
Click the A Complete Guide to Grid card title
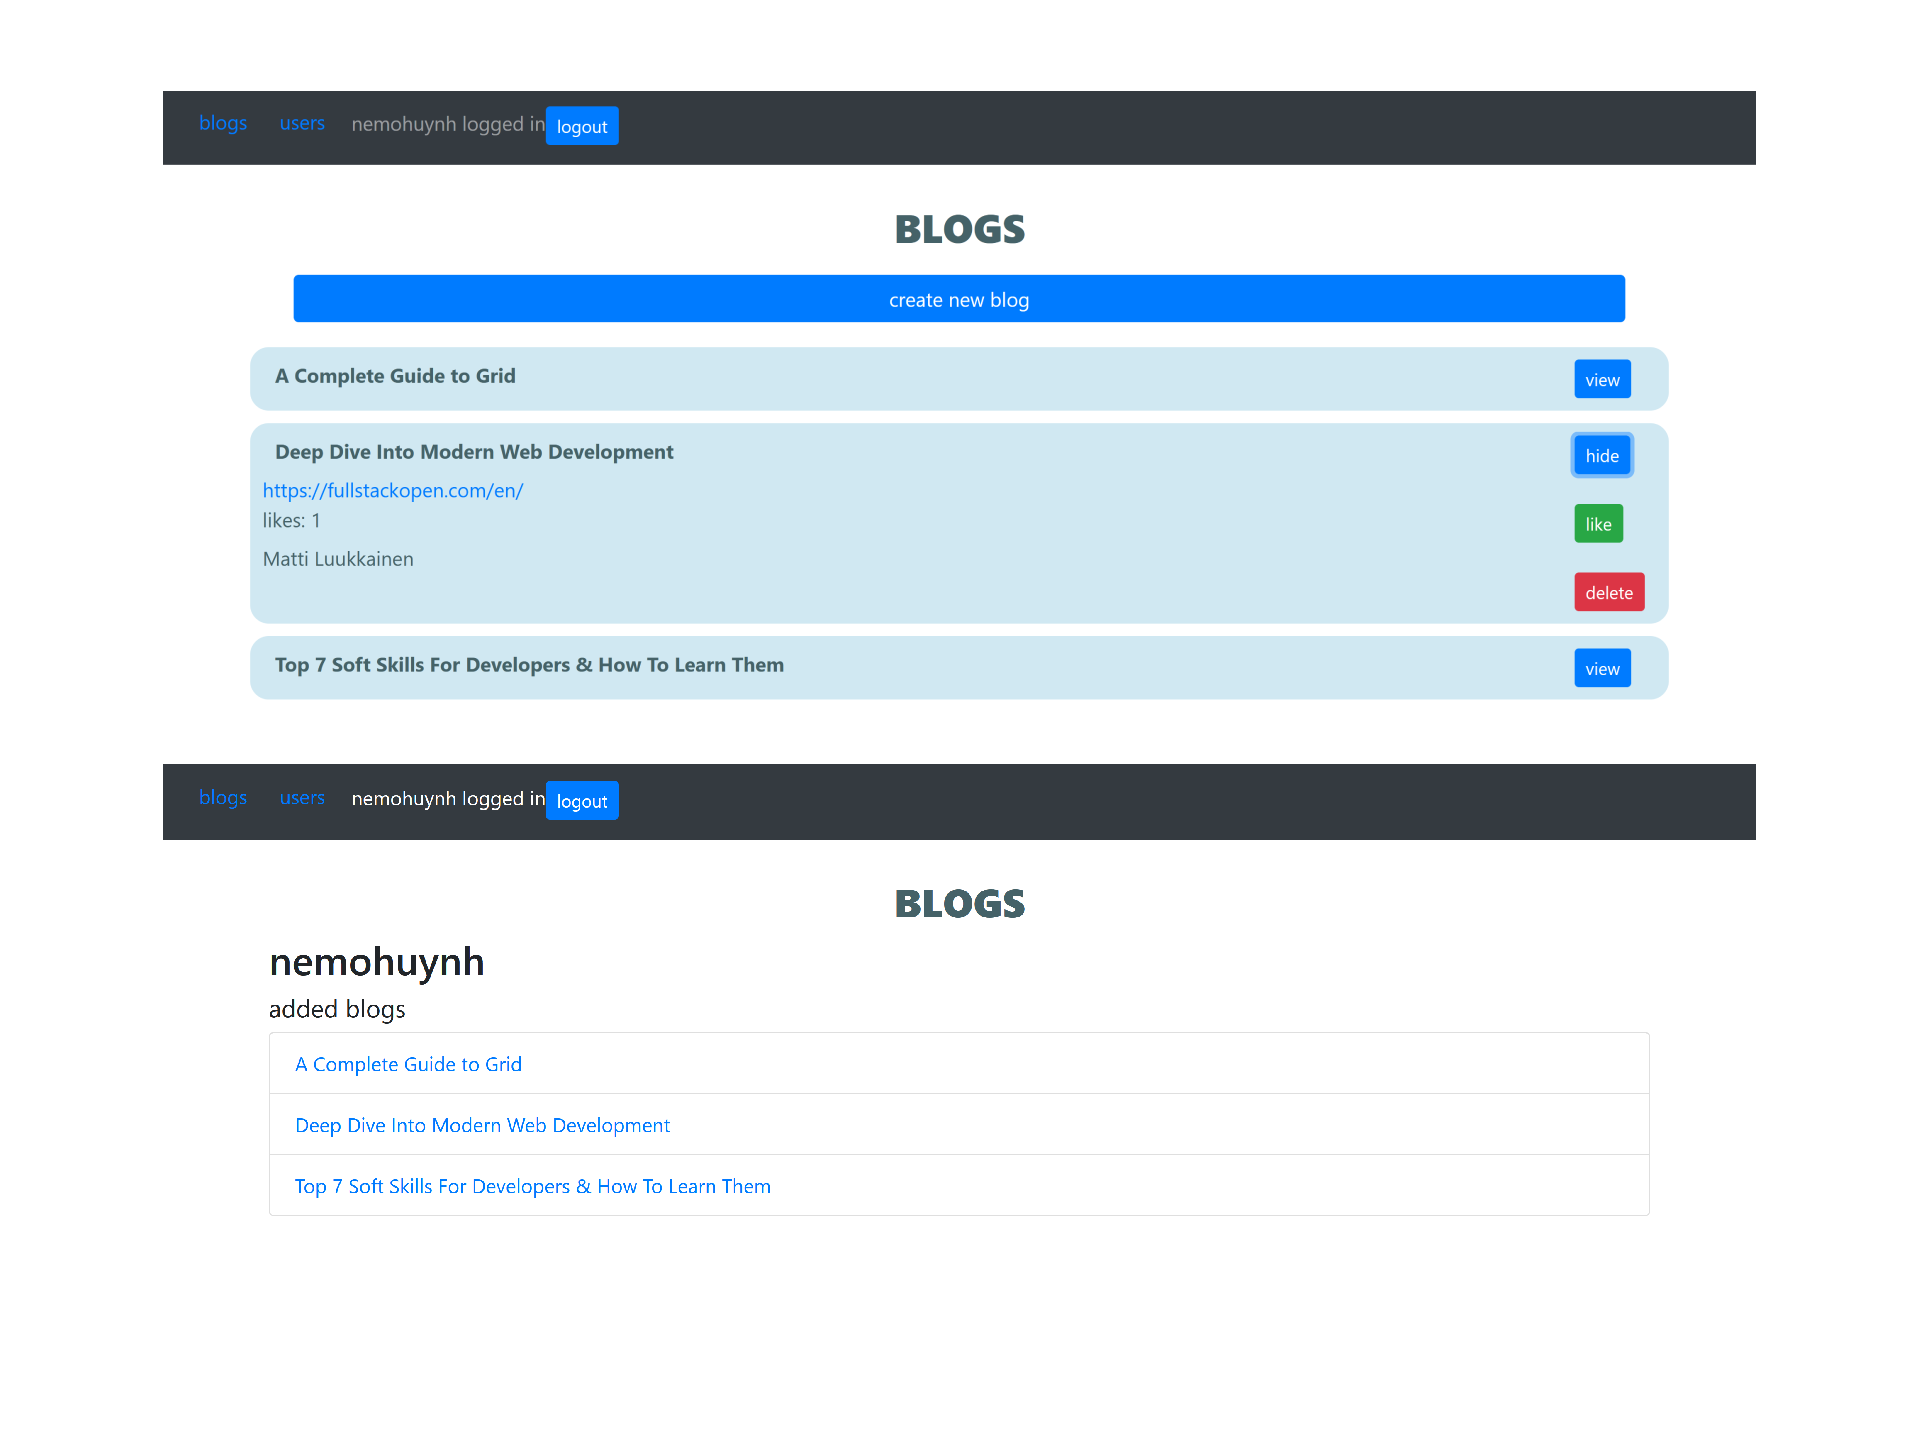pyautogui.click(x=395, y=376)
